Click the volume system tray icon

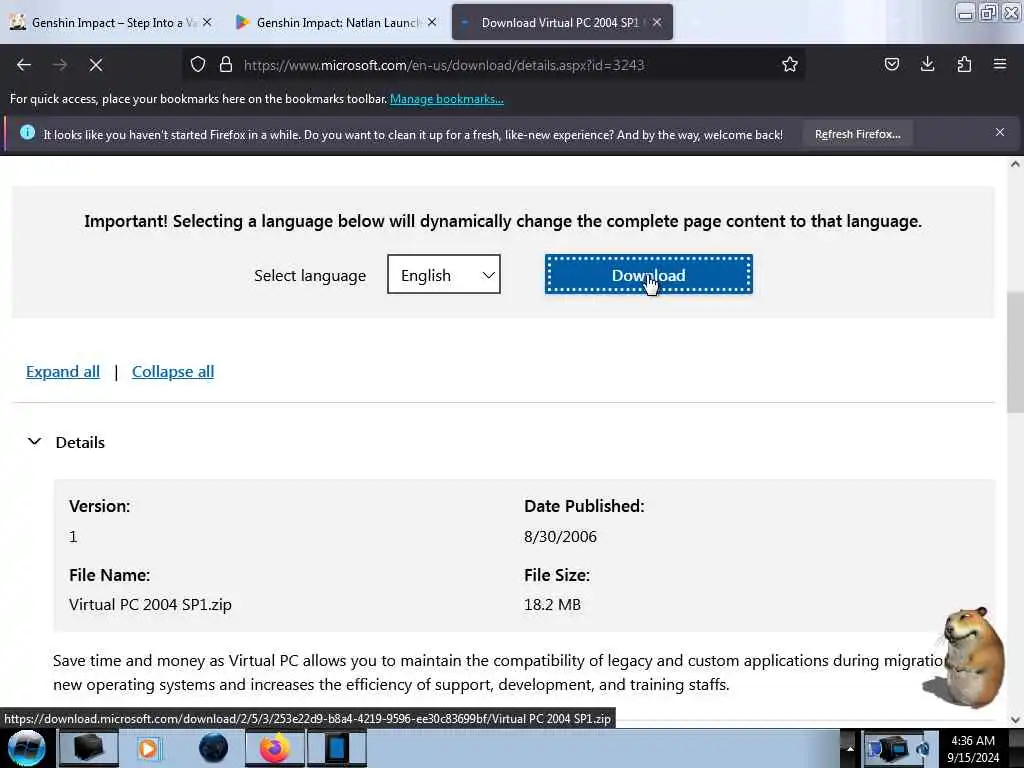pyautogui.click(x=924, y=749)
